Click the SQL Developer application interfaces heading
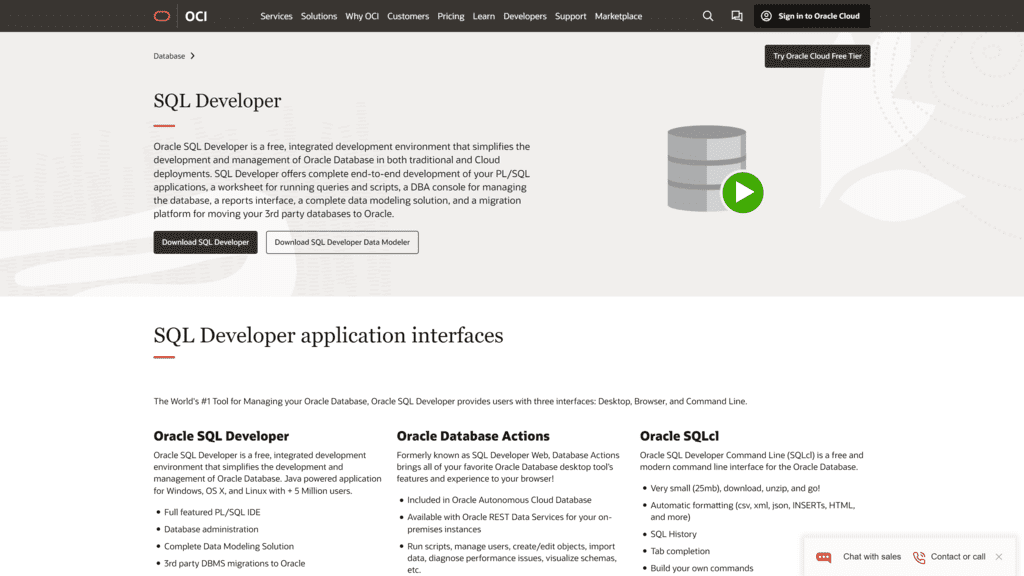 tap(328, 336)
